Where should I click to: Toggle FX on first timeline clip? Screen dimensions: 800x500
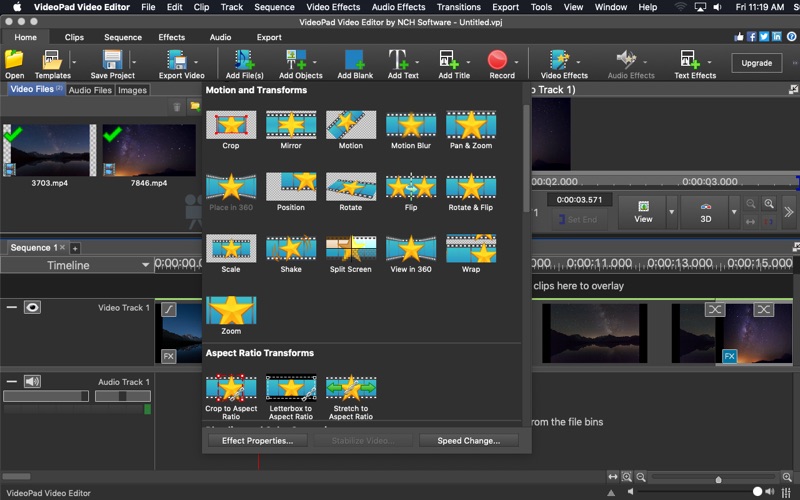[169, 355]
